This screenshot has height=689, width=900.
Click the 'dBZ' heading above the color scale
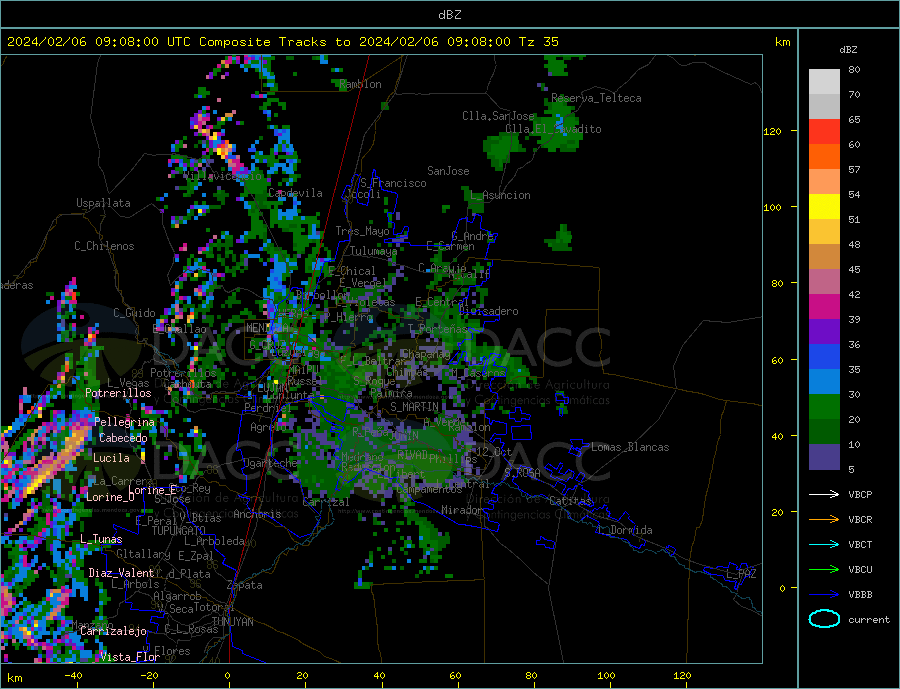point(848,50)
